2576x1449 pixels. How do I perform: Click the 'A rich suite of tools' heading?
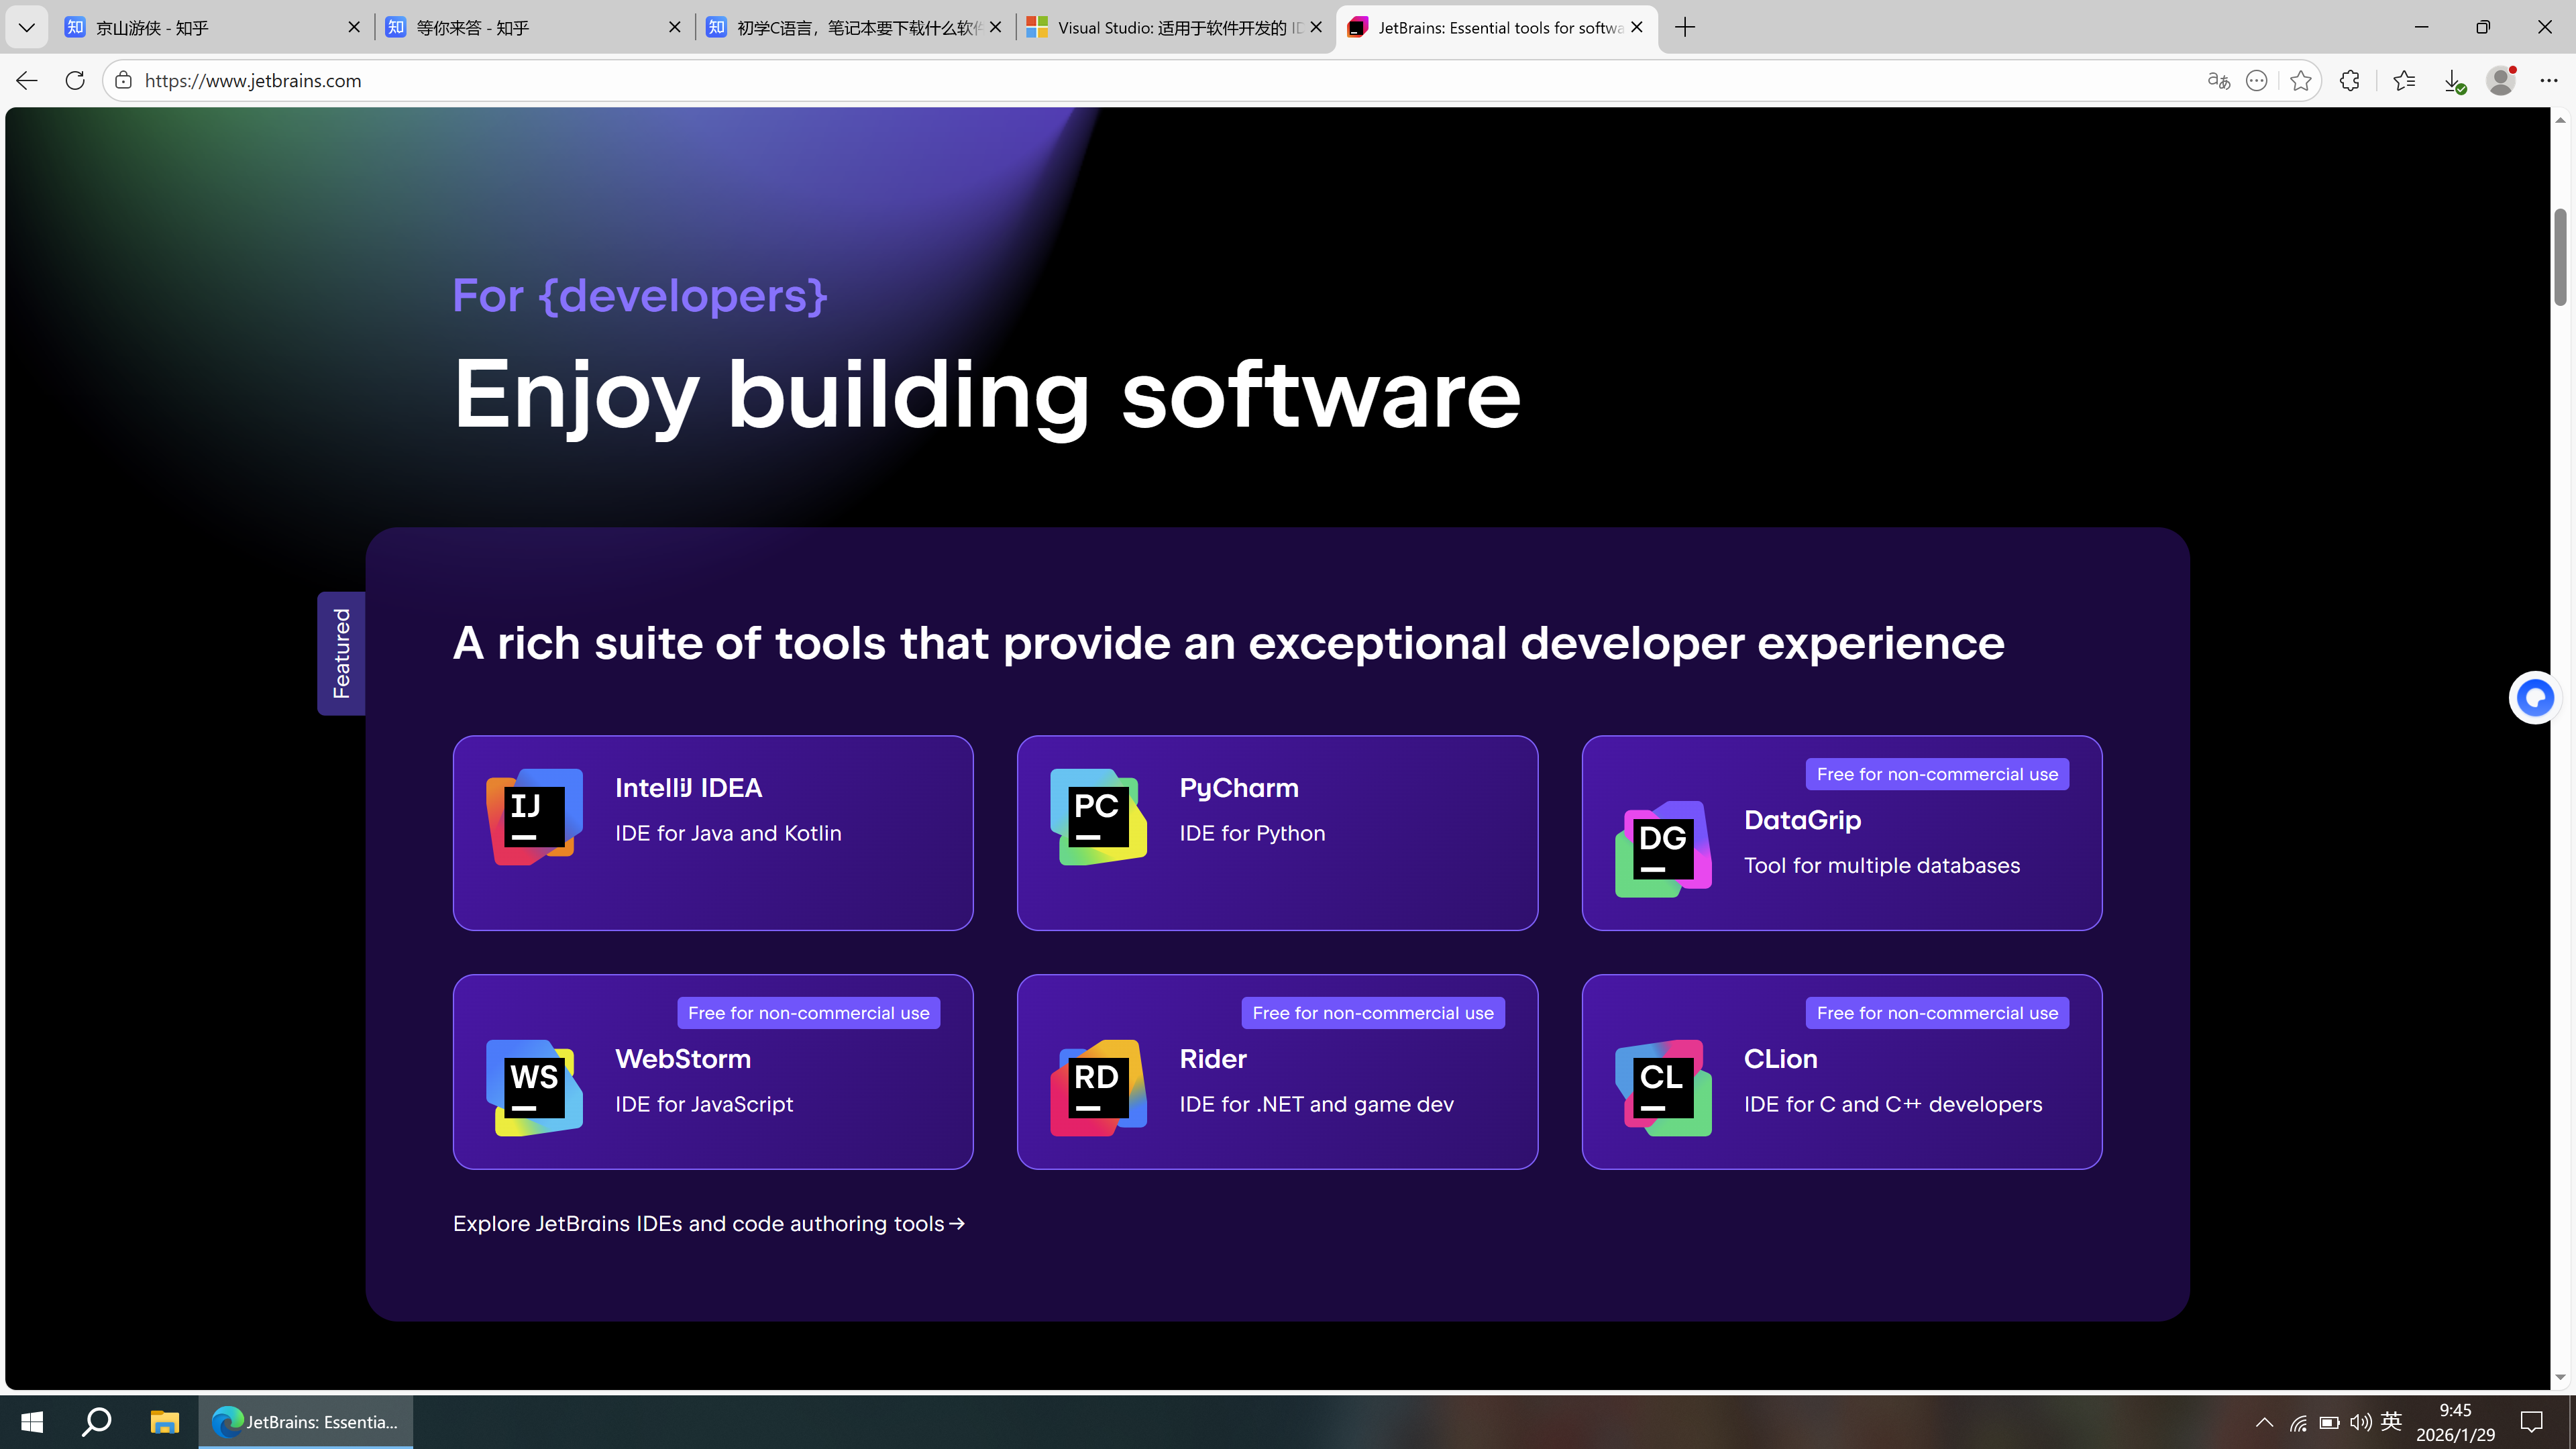point(1229,643)
